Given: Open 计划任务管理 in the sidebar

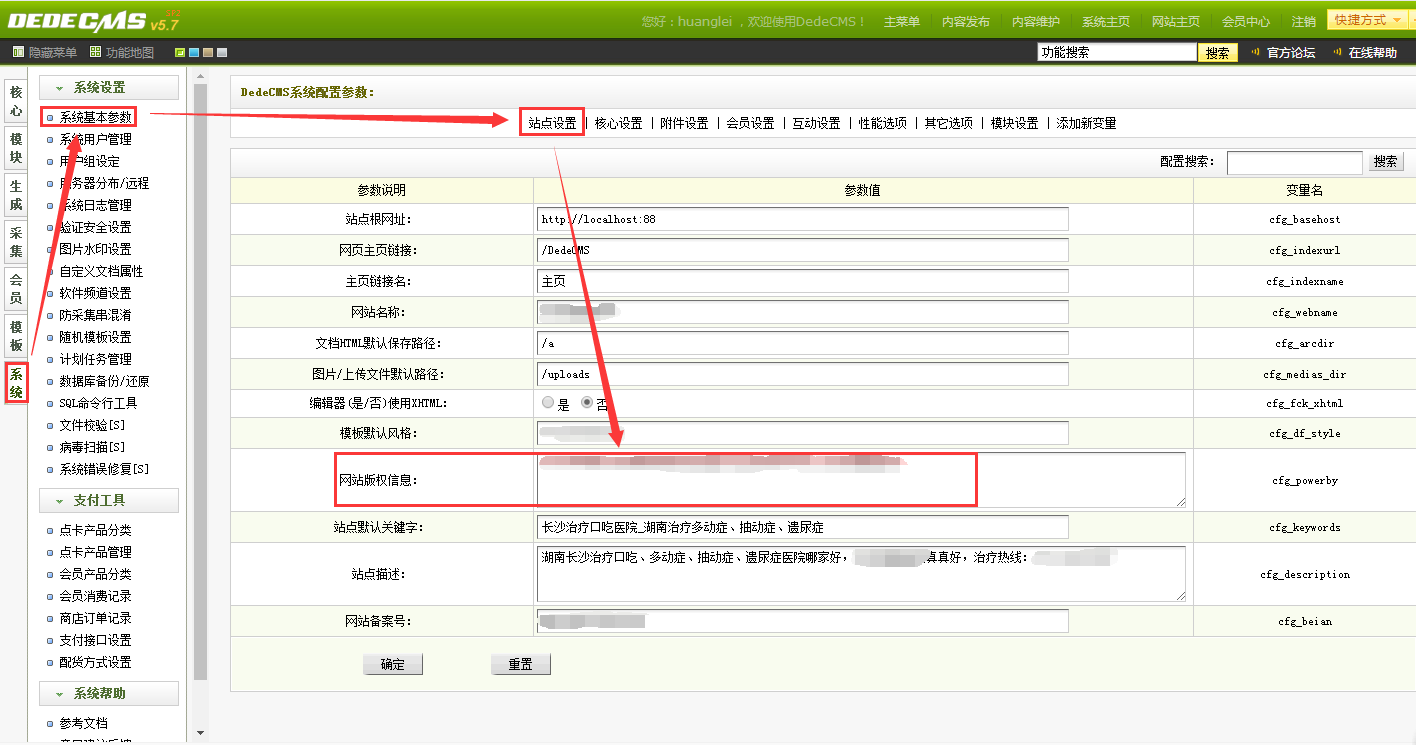Looking at the screenshot, I should (x=95, y=359).
